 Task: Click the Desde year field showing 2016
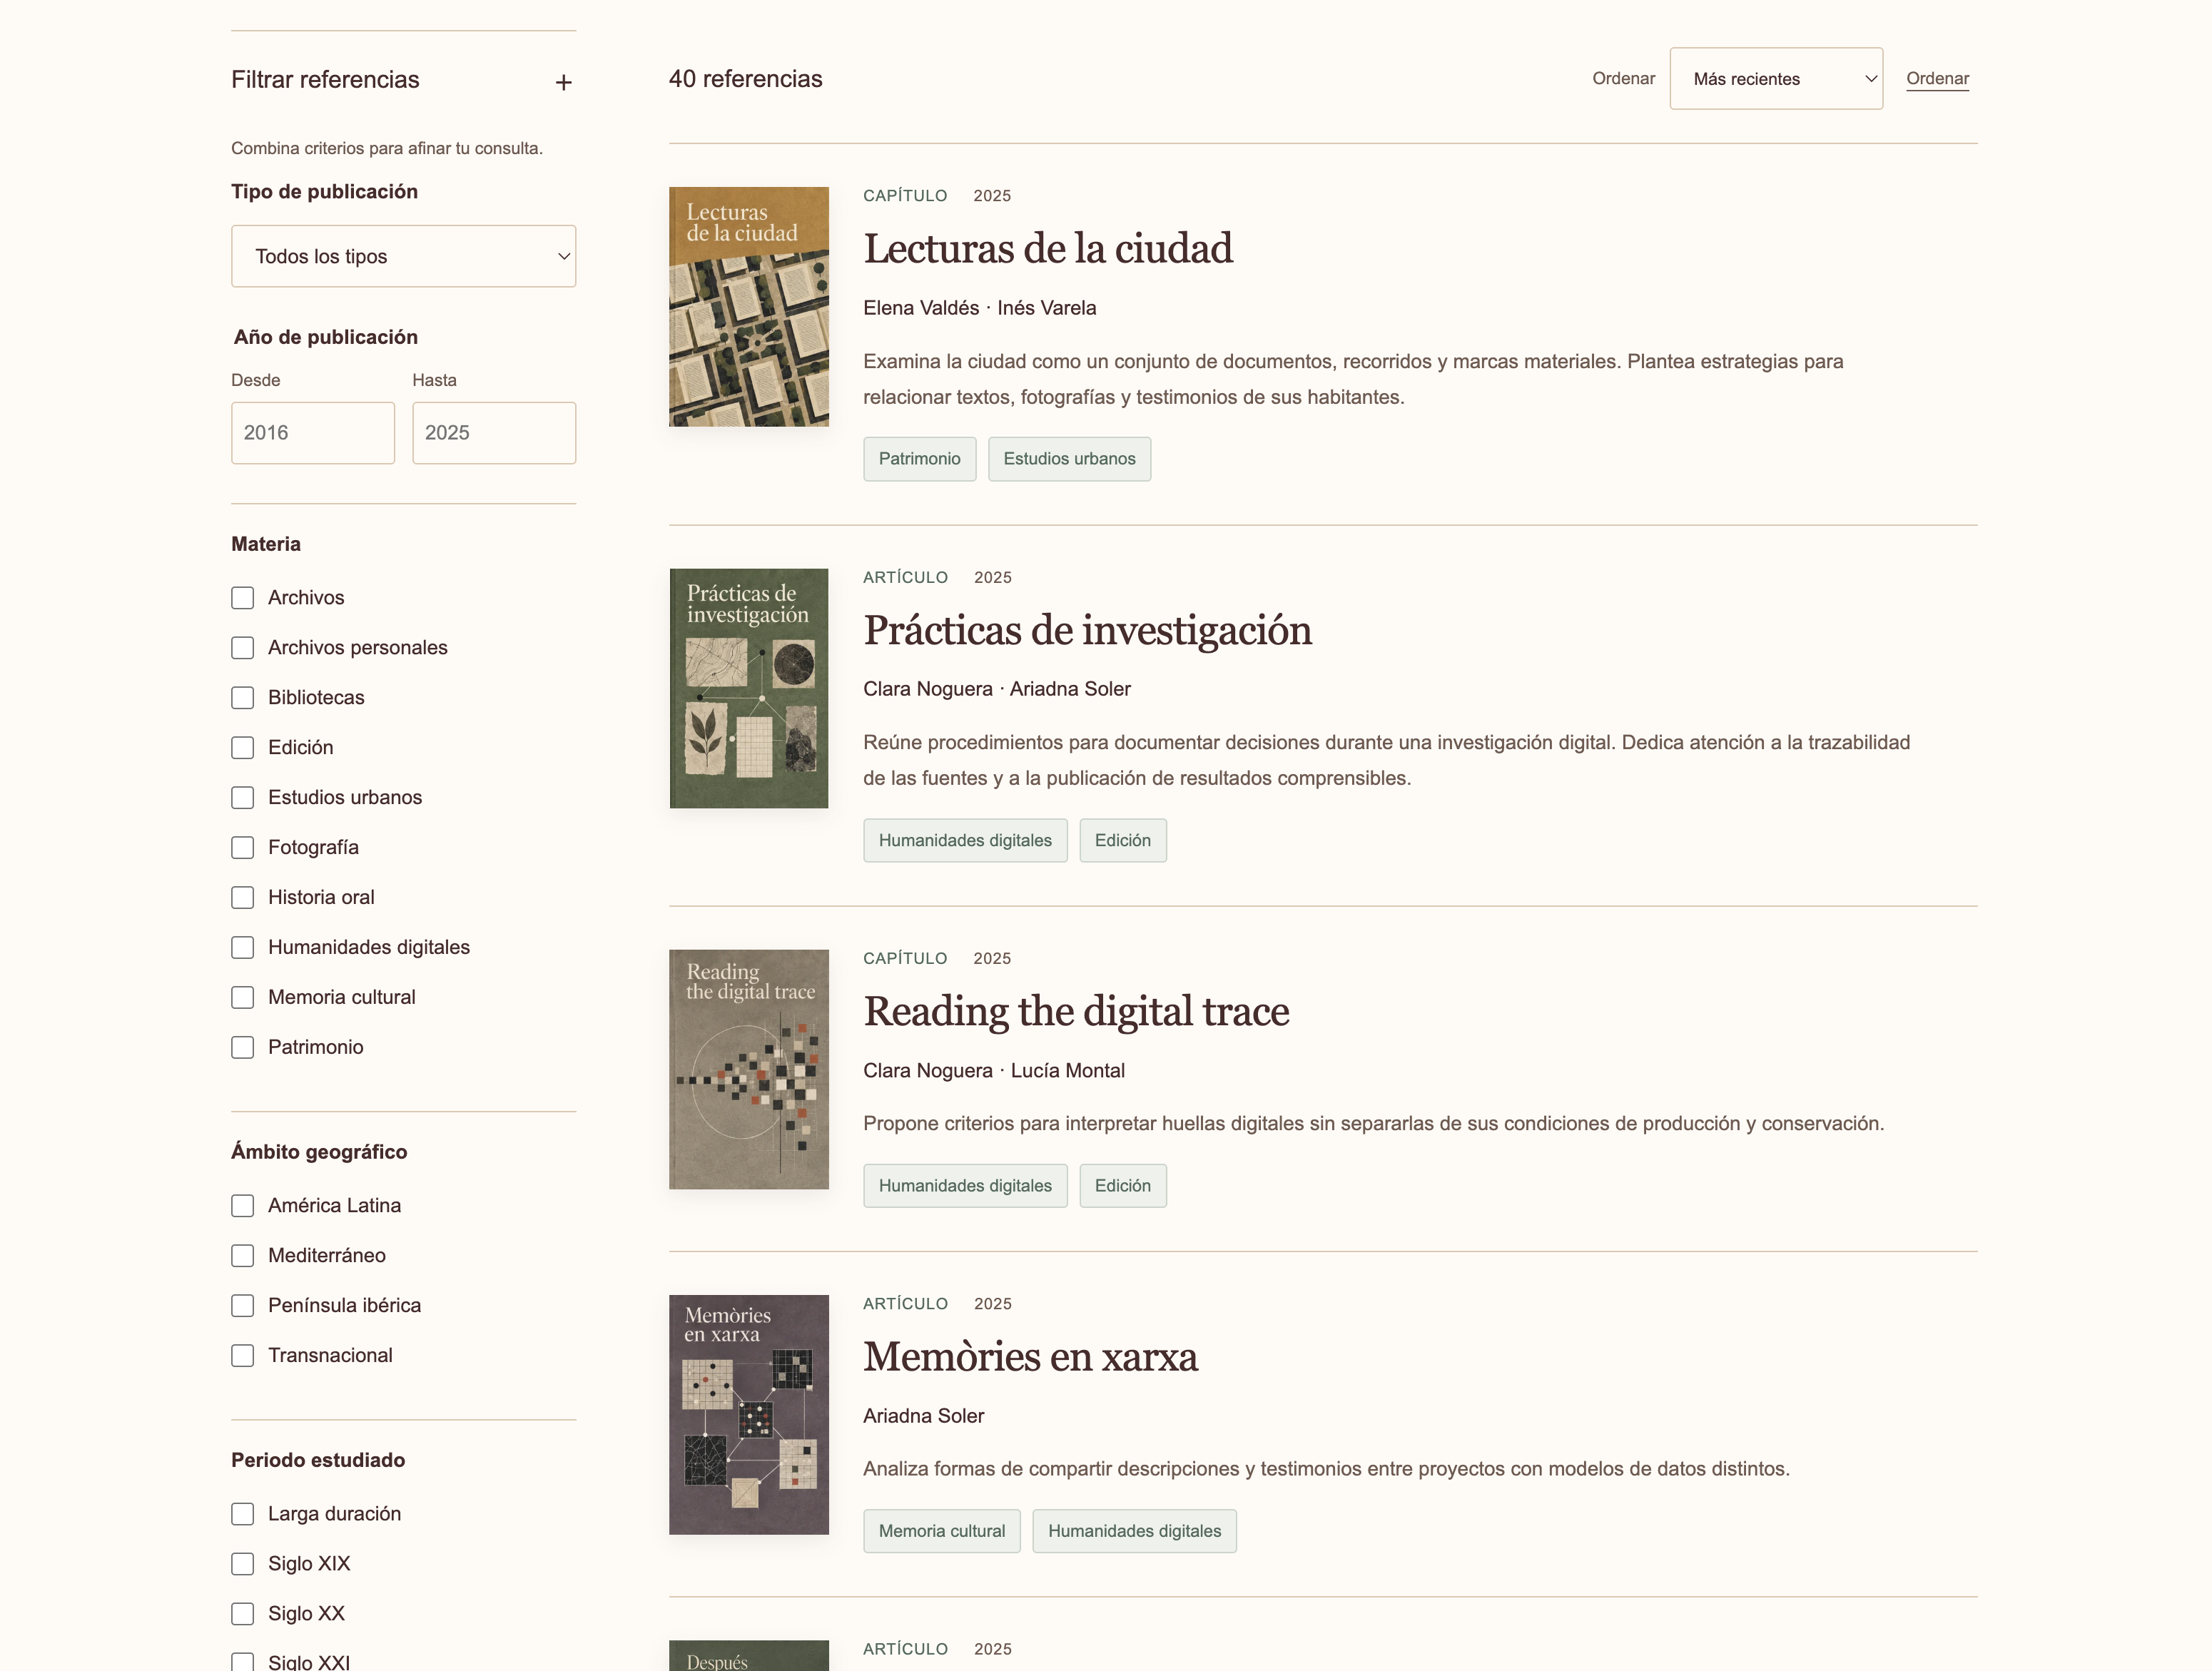(313, 433)
